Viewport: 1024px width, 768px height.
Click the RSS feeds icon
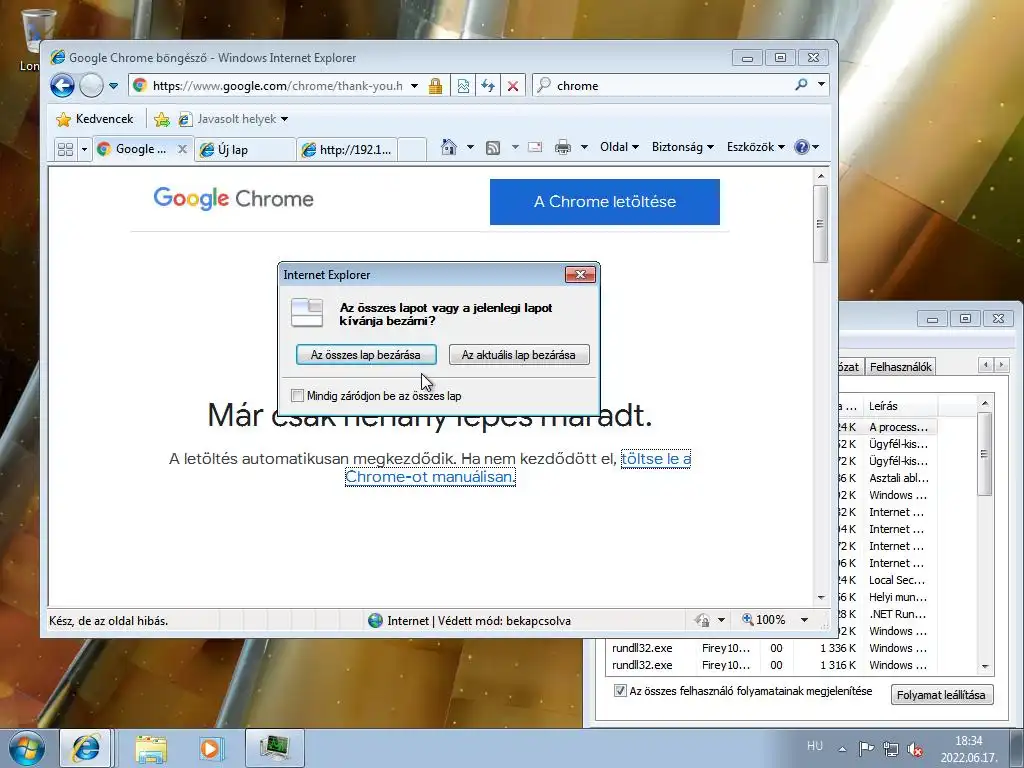[x=493, y=148]
